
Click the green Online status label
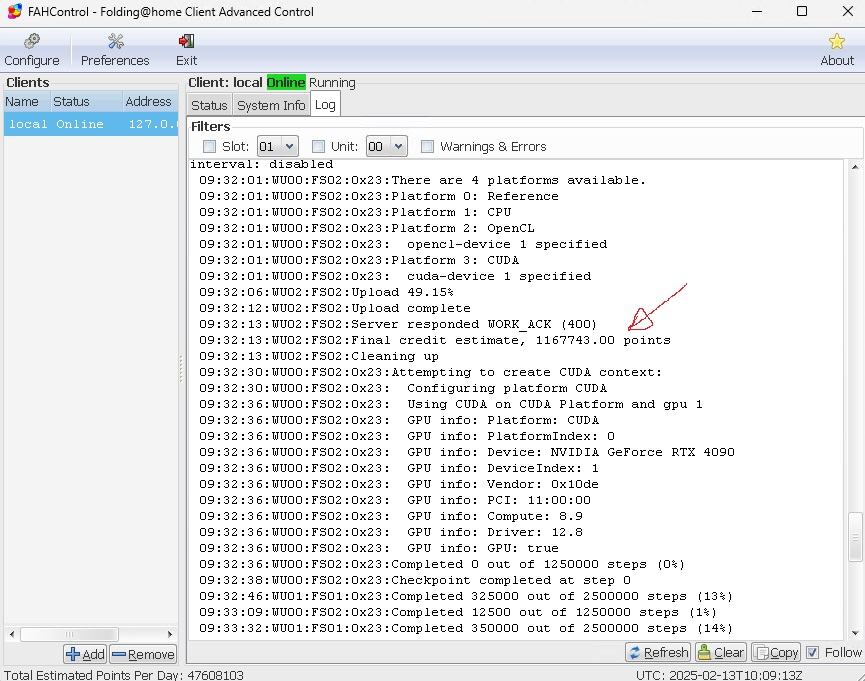pyautogui.click(x=286, y=82)
